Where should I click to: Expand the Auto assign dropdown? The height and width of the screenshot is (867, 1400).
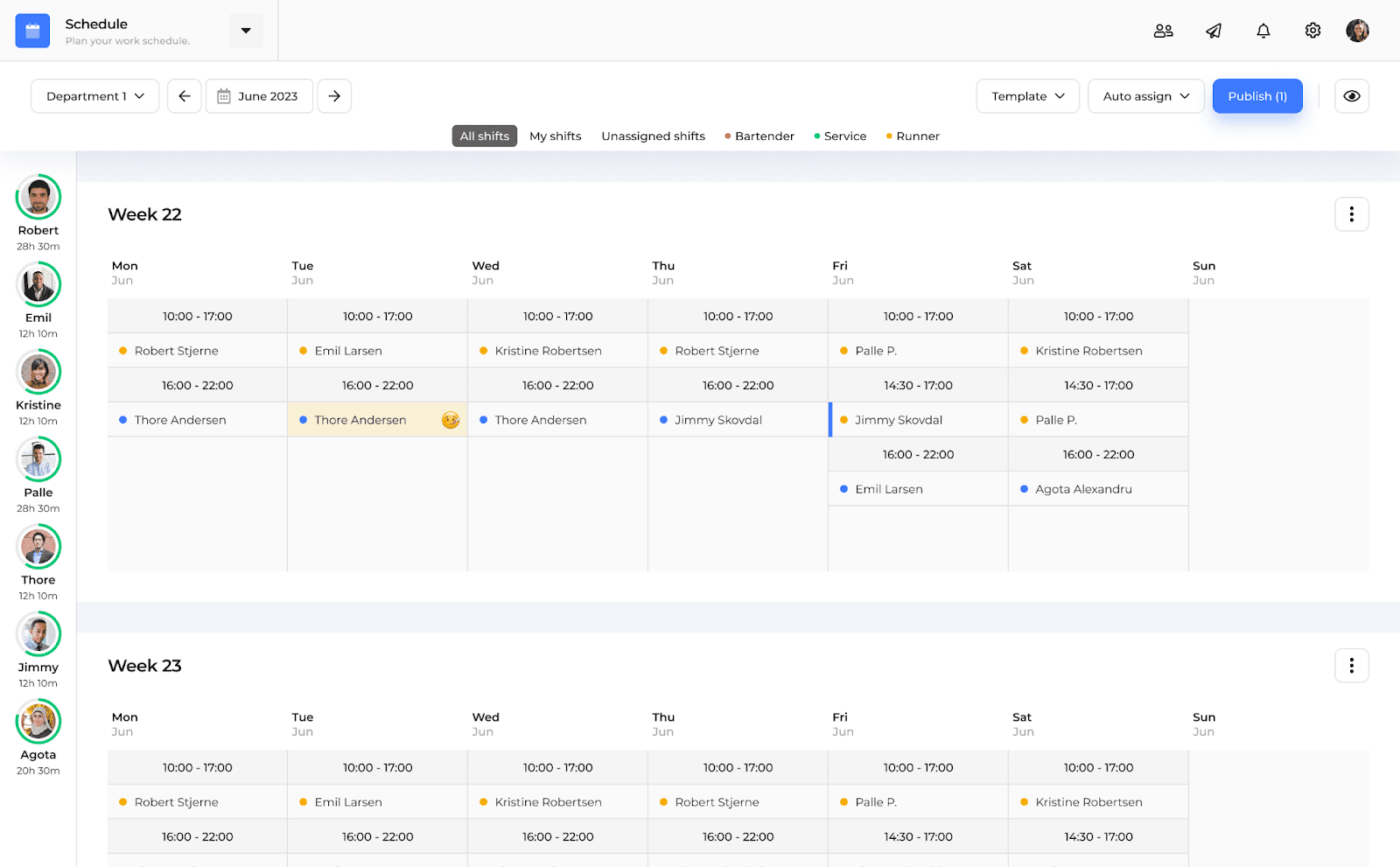(x=1146, y=96)
